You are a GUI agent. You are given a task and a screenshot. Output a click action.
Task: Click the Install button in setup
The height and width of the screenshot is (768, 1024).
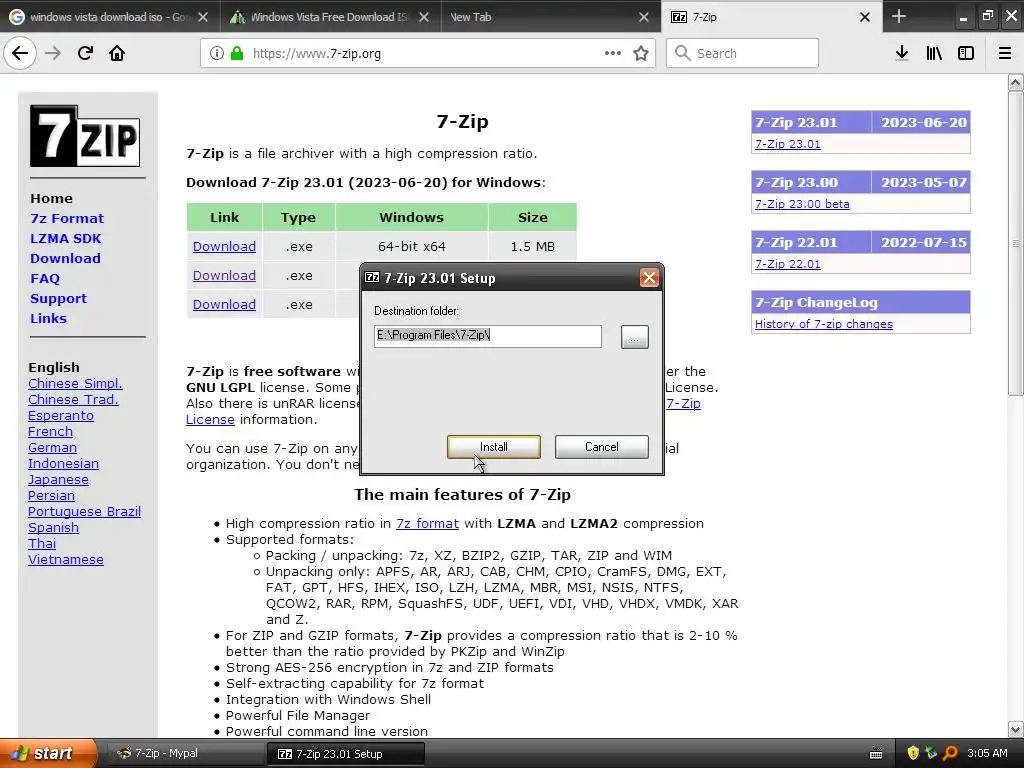pyautogui.click(x=494, y=447)
